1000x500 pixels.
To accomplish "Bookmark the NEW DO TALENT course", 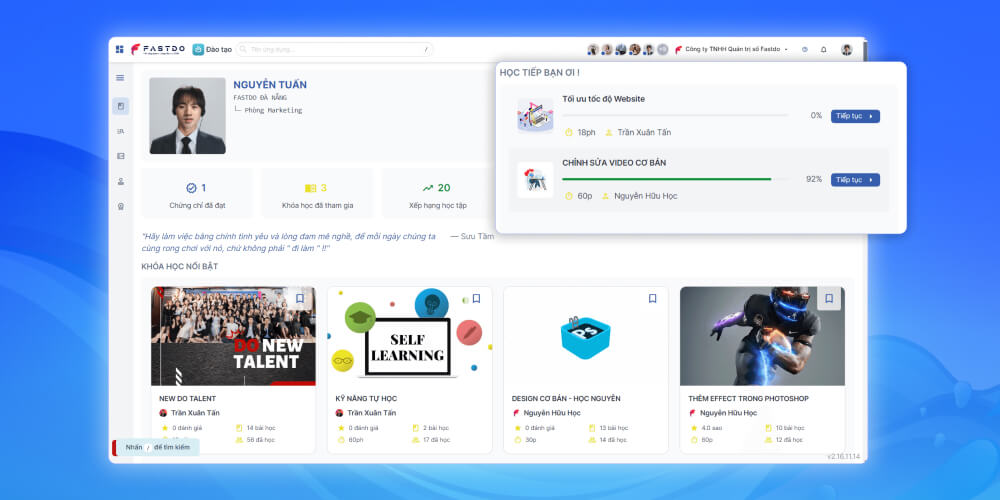I will [300, 298].
